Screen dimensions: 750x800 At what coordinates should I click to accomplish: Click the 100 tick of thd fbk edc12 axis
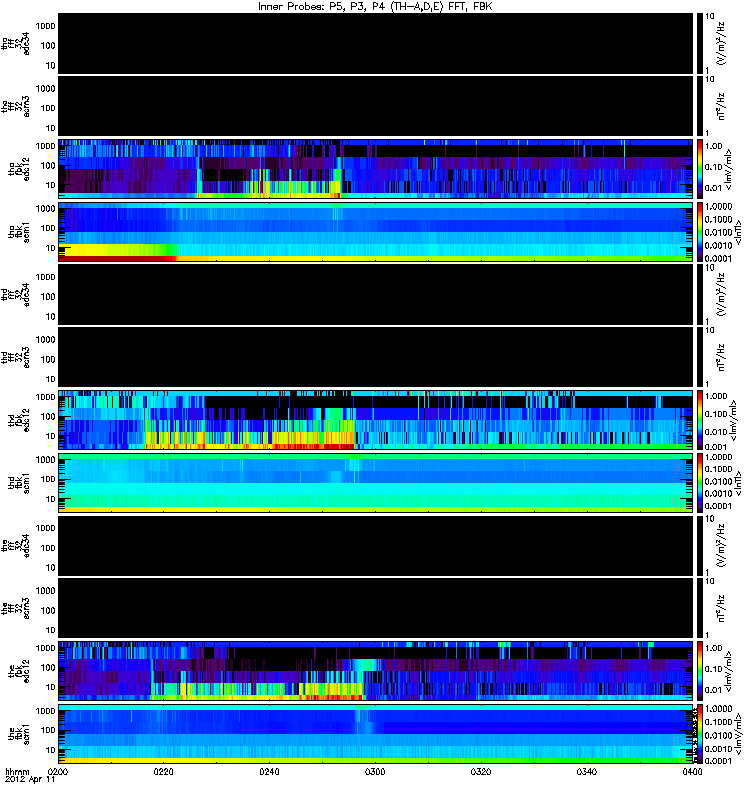tap(47, 416)
